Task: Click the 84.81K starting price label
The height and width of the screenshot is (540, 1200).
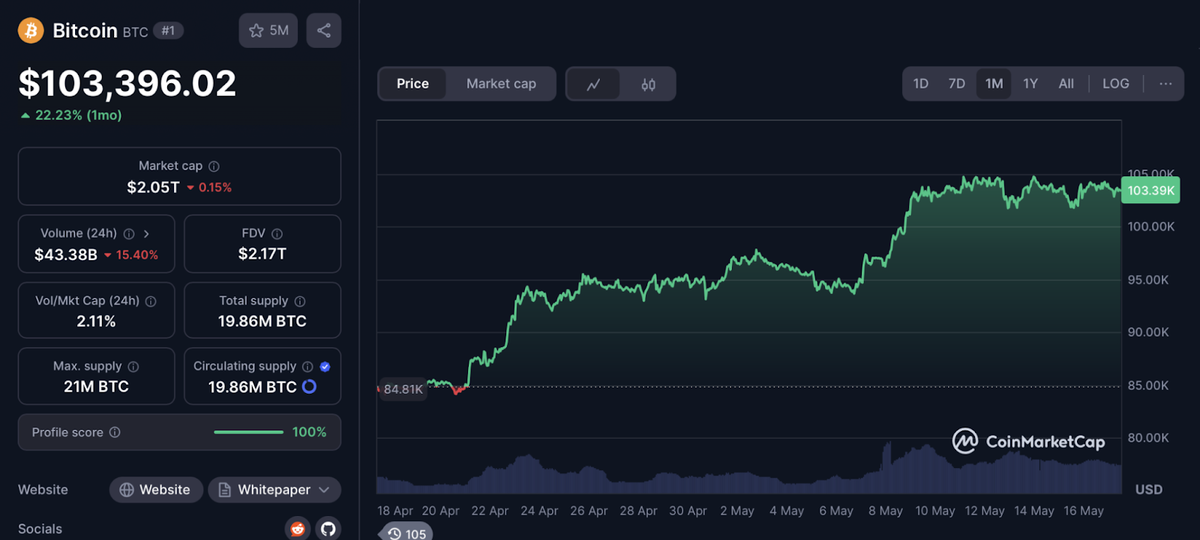Action: [403, 389]
